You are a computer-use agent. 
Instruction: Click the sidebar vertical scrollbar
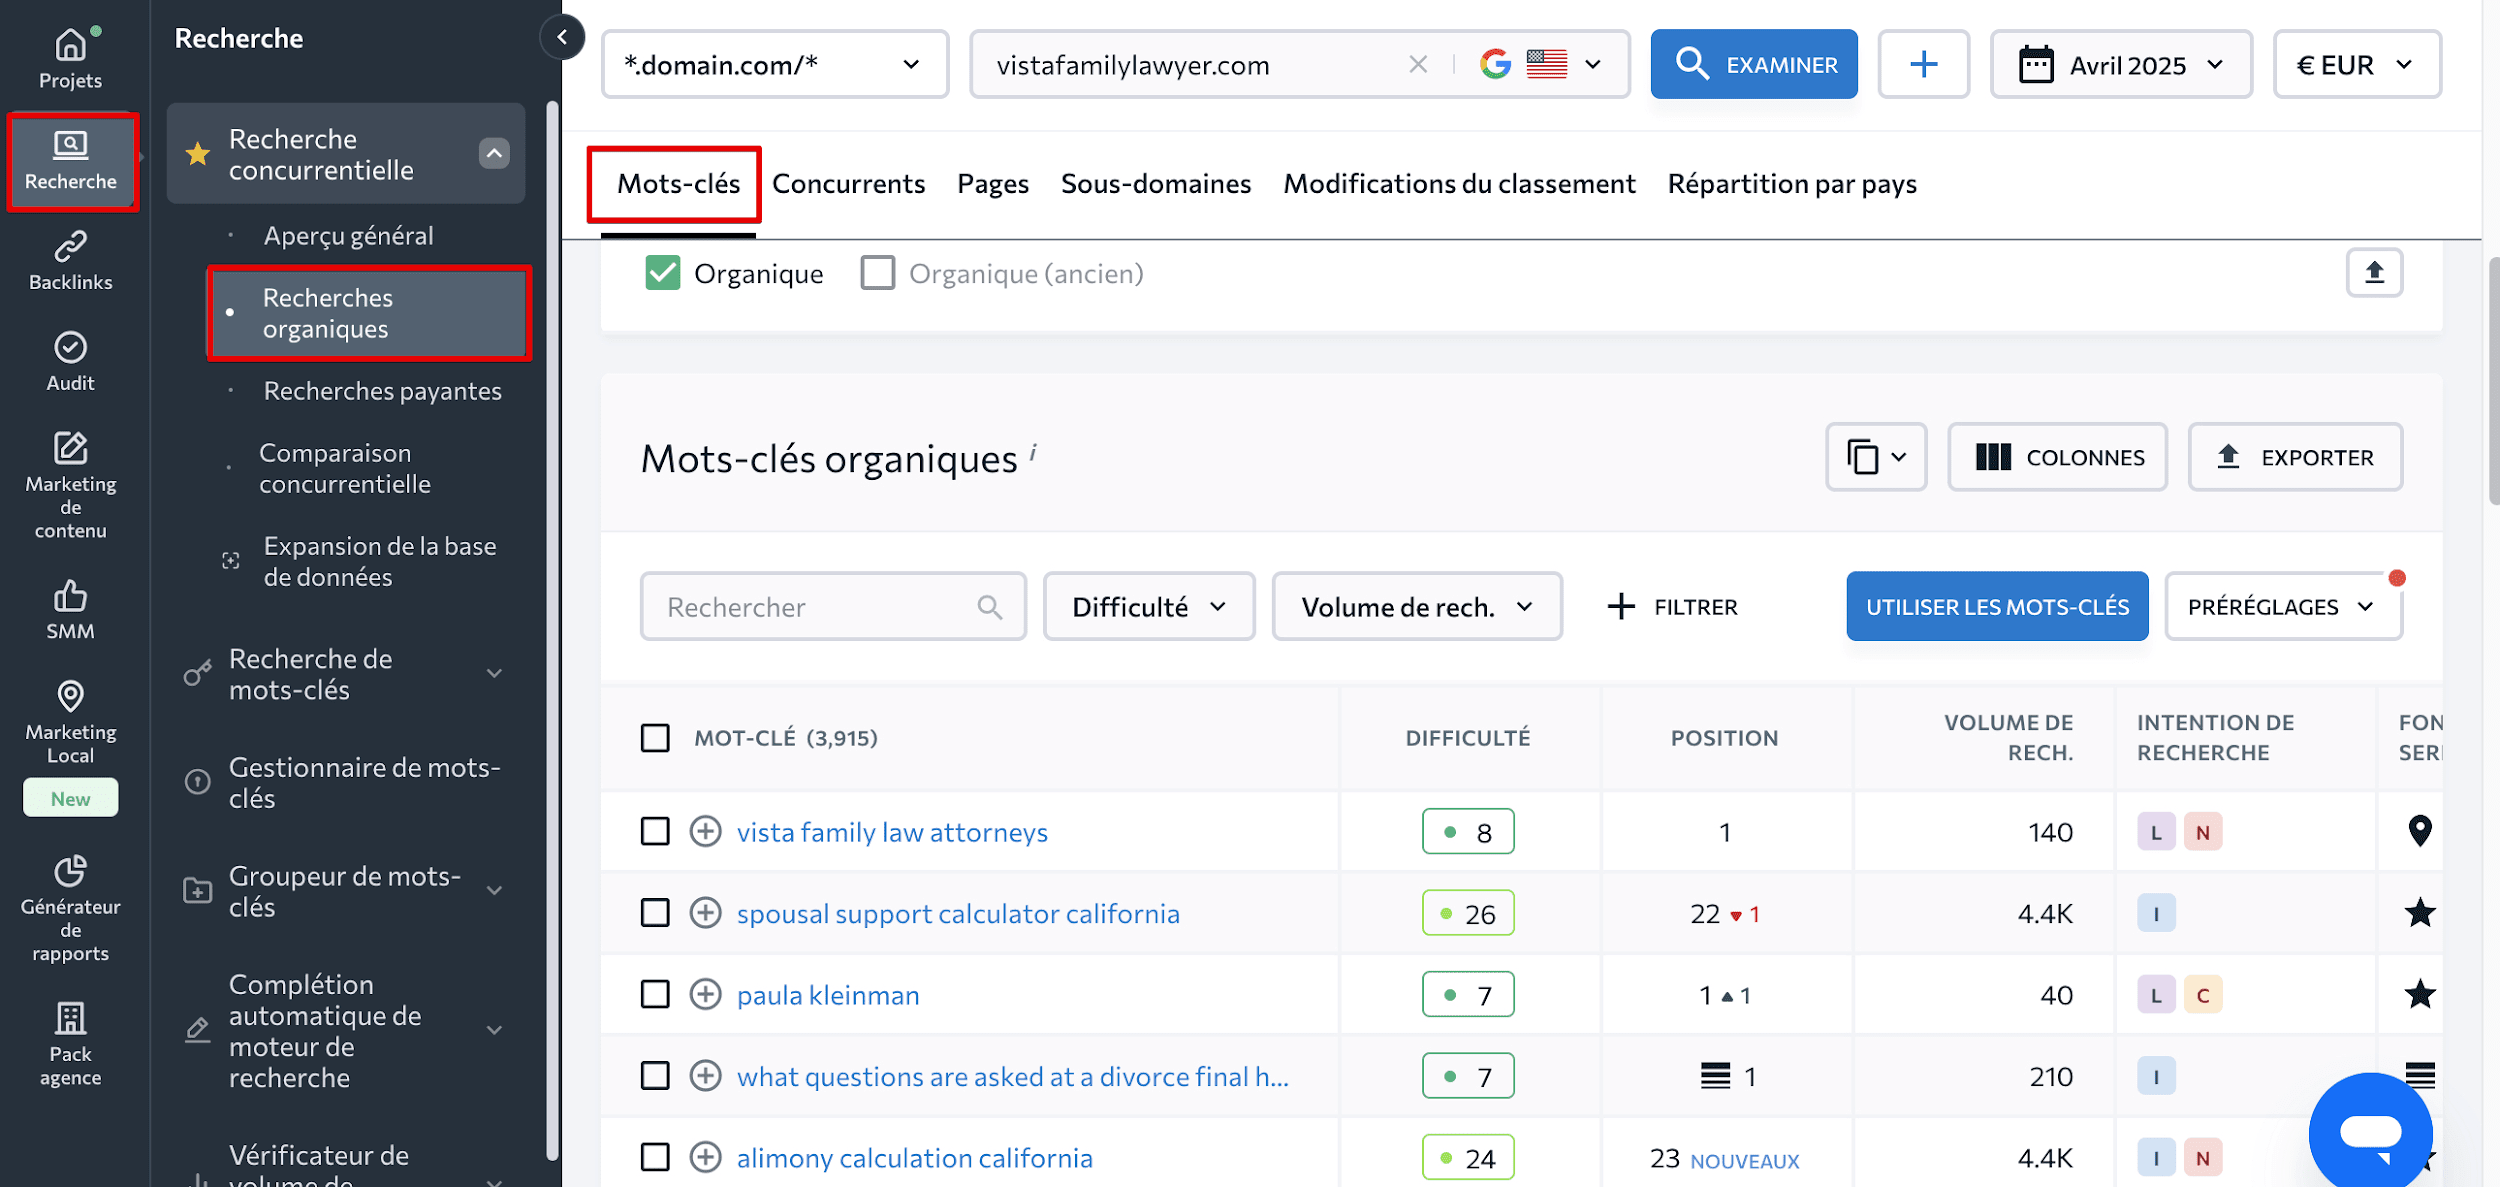point(552,630)
